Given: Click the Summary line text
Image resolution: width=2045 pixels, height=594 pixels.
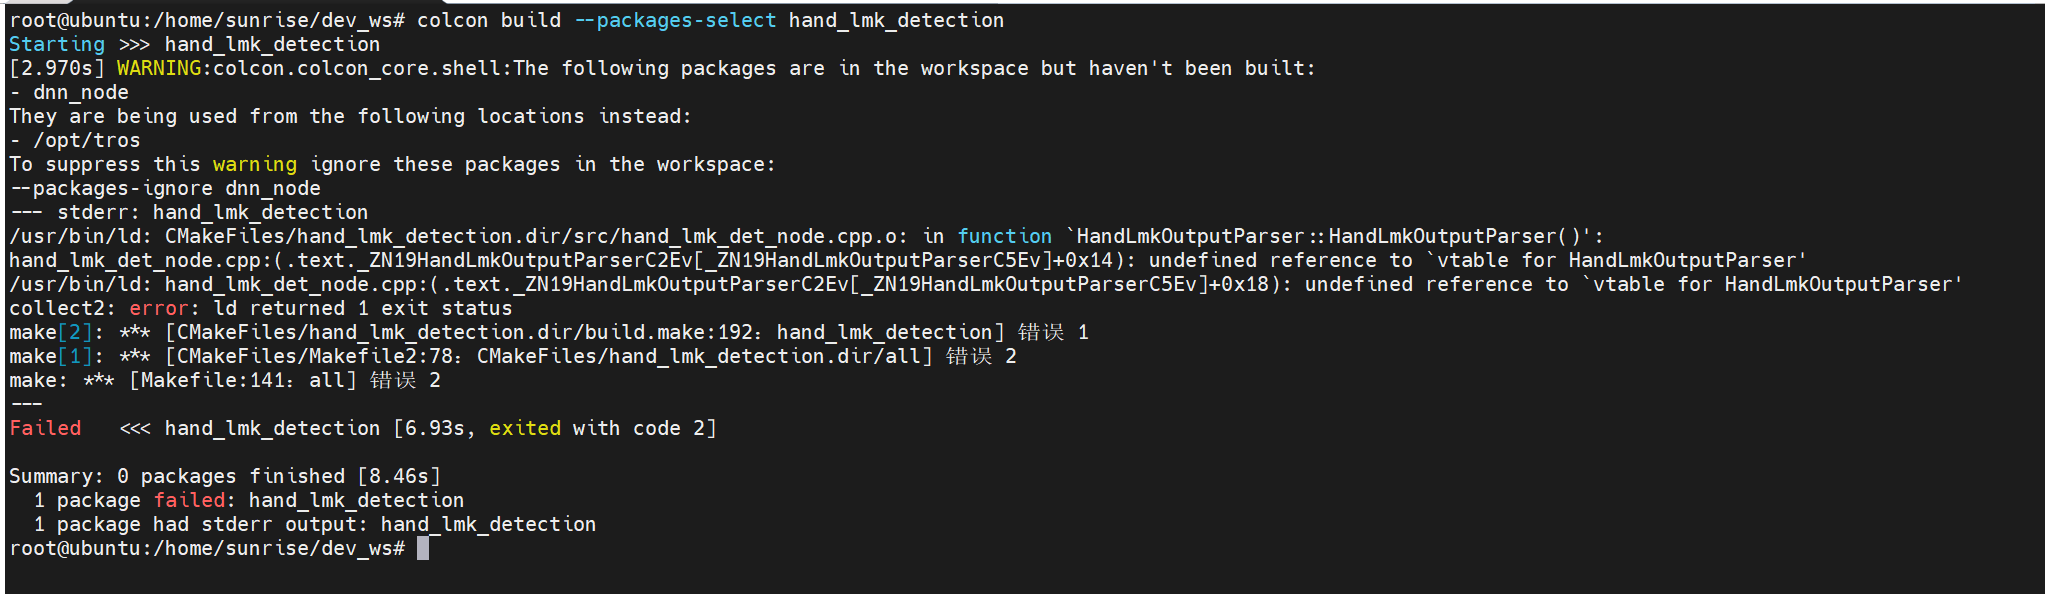Looking at the screenshot, I should [x=224, y=476].
